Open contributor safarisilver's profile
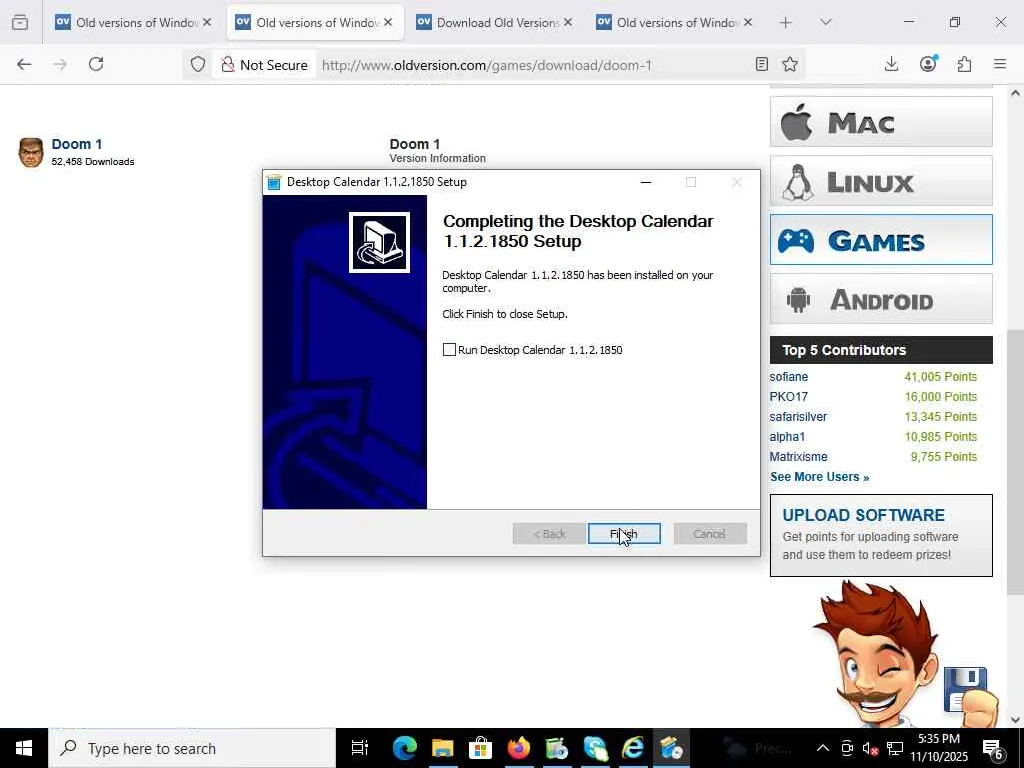The height and width of the screenshot is (768, 1024). pyautogui.click(x=798, y=417)
